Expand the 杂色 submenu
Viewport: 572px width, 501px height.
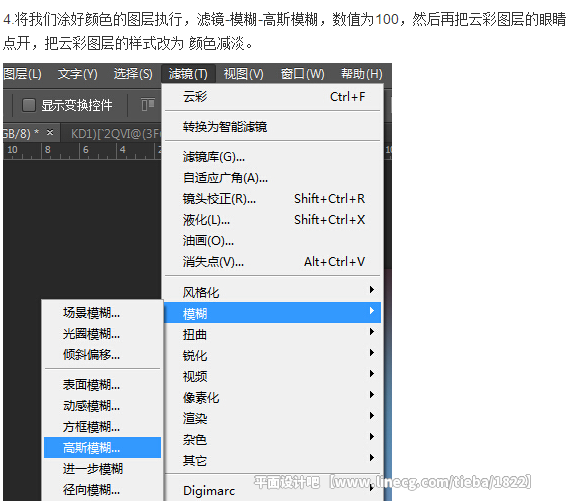(x=273, y=439)
